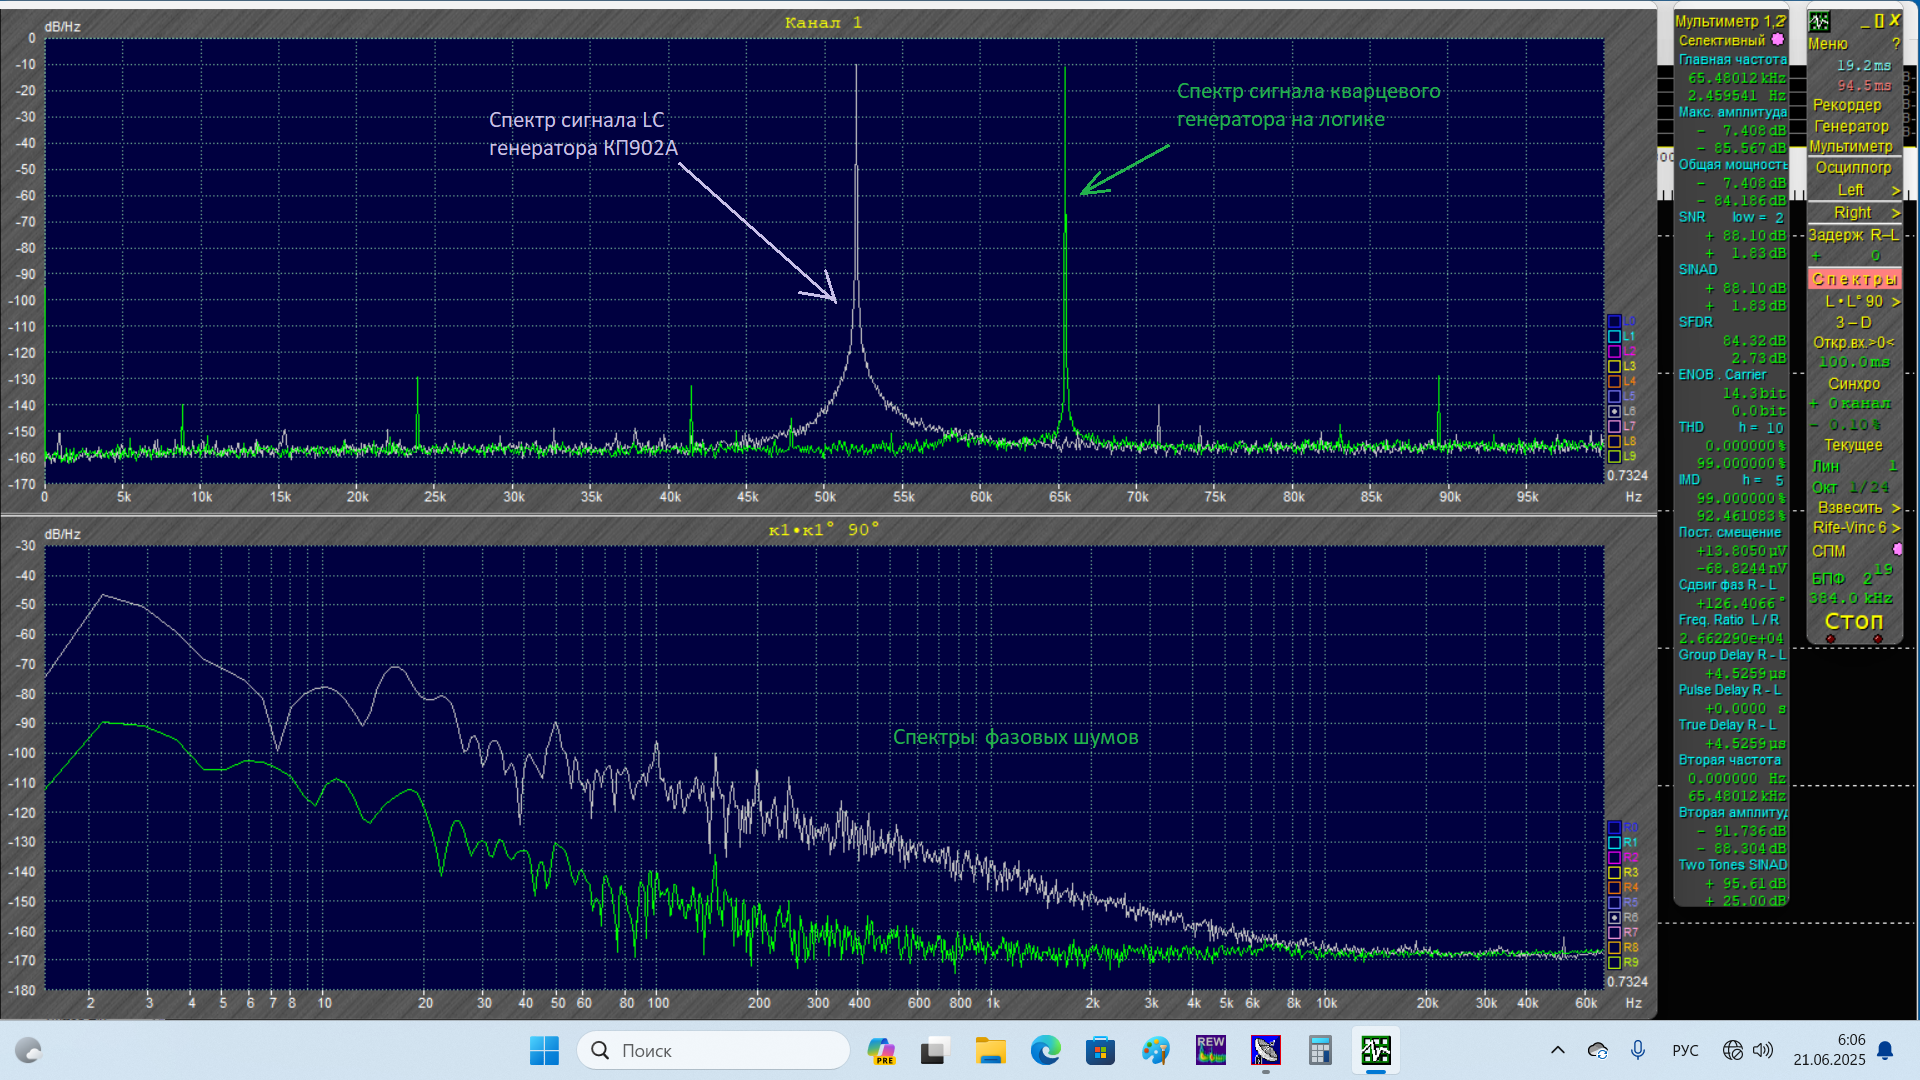Click the active green spectrum app taskbar icon
Viewport: 1920px width, 1080px height.
click(1375, 1051)
